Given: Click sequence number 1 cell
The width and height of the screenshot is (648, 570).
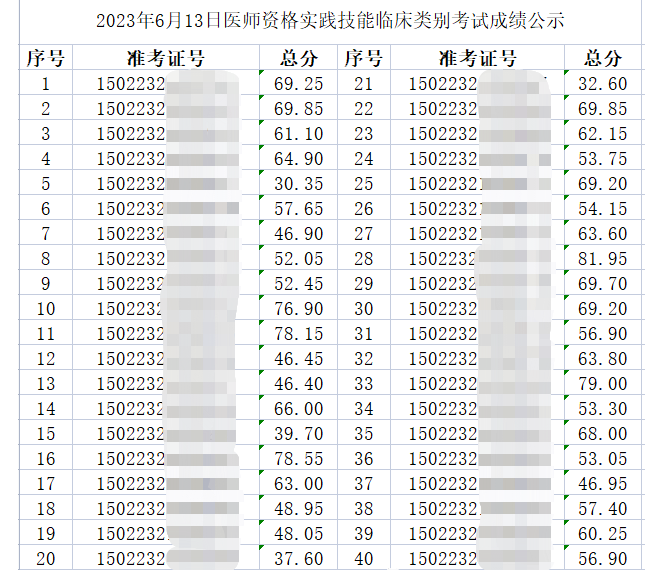Looking at the screenshot, I should pos(46,84).
